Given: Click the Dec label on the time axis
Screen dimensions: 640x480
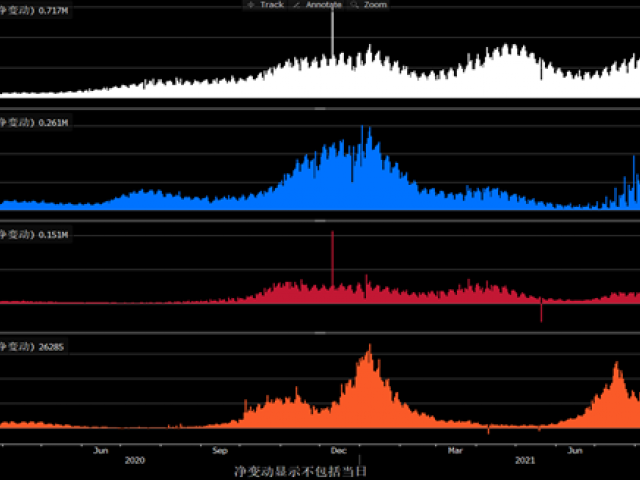Looking at the screenshot, I should pyautogui.click(x=338, y=450).
